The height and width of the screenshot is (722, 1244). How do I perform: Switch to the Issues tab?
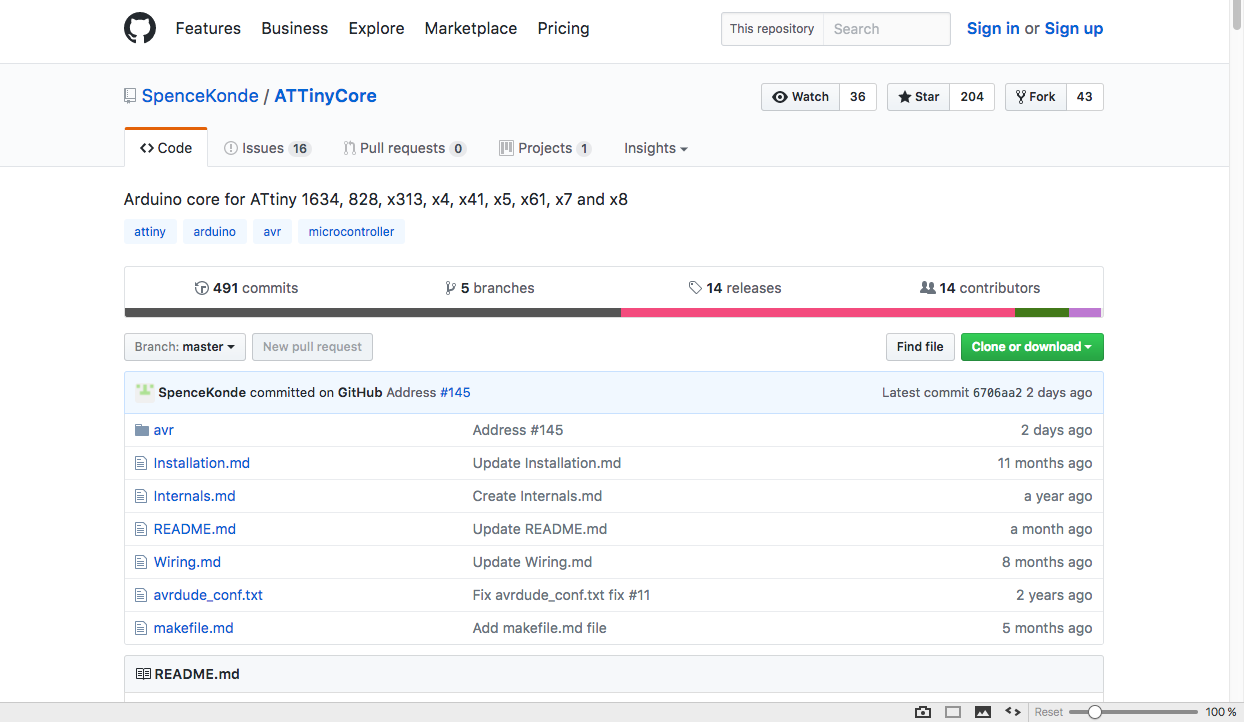[267, 148]
